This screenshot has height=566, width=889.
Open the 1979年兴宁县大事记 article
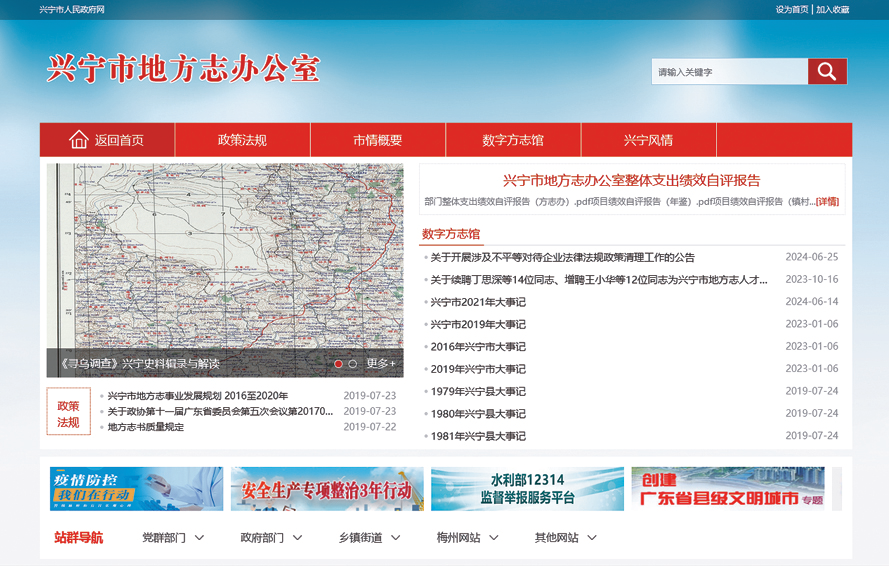click(478, 391)
